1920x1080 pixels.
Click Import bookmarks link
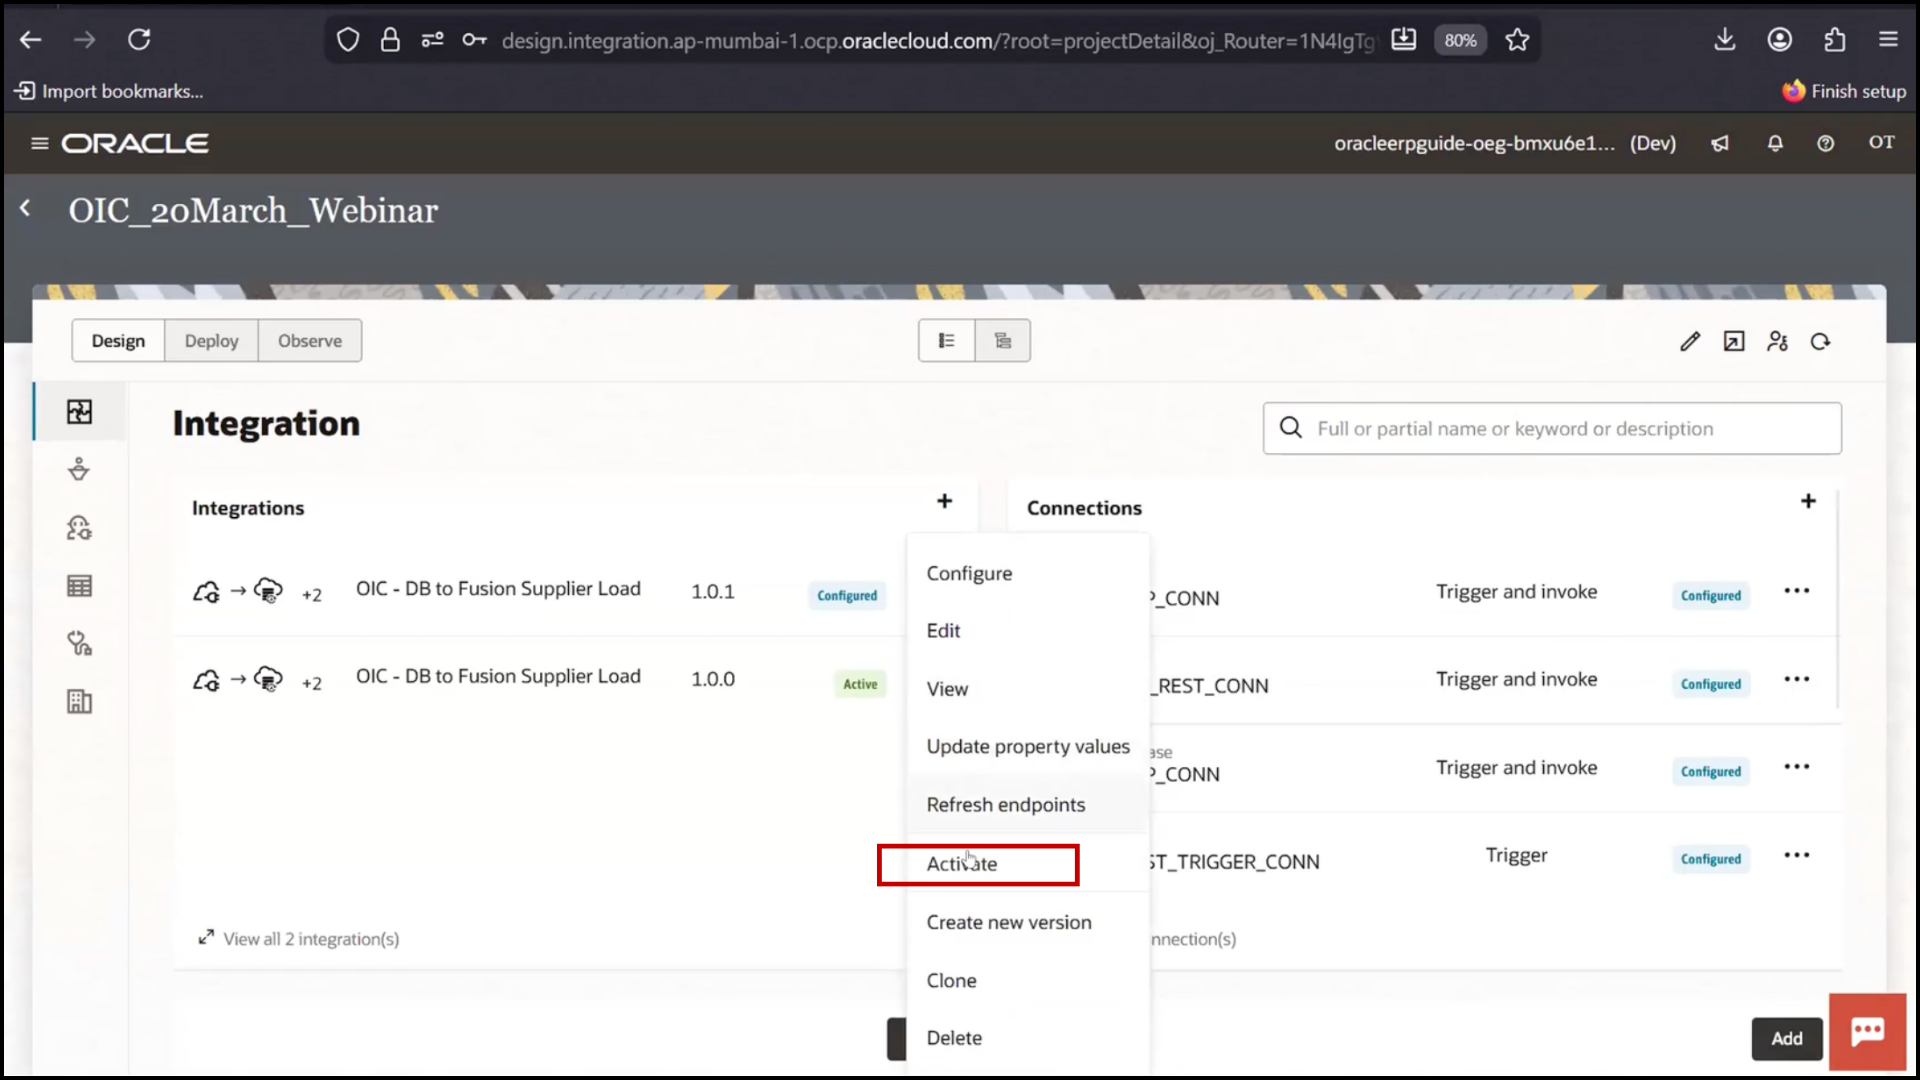click(109, 91)
